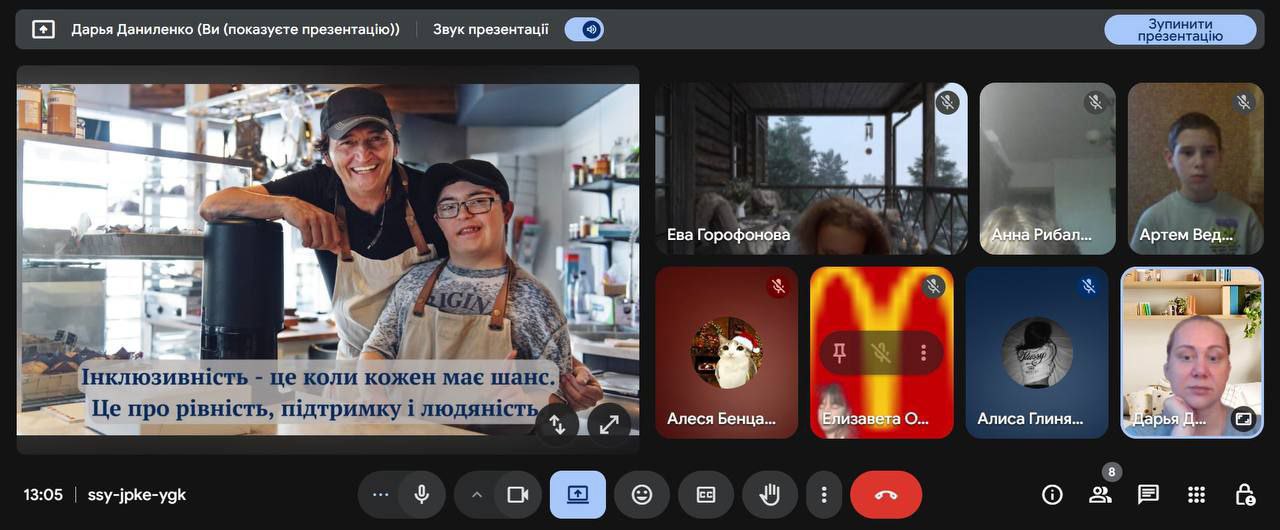Click the 'Зупинити презентацію' button
The image size is (1280, 530).
pyautogui.click(x=1180, y=30)
